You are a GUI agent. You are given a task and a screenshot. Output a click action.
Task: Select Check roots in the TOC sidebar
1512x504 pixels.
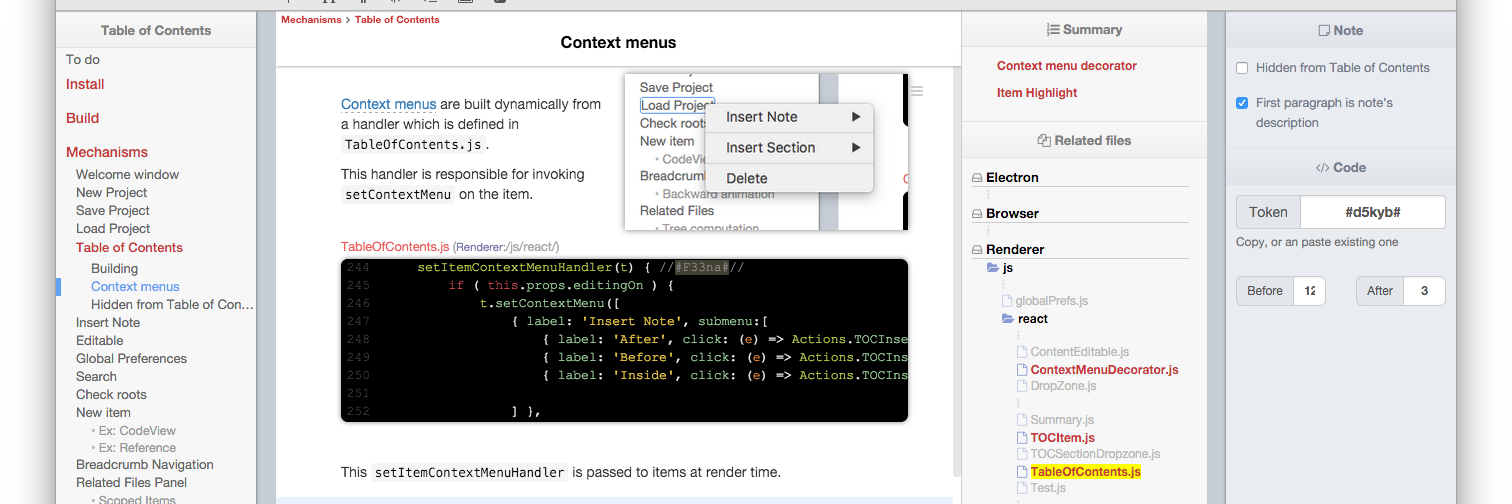(x=111, y=395)
